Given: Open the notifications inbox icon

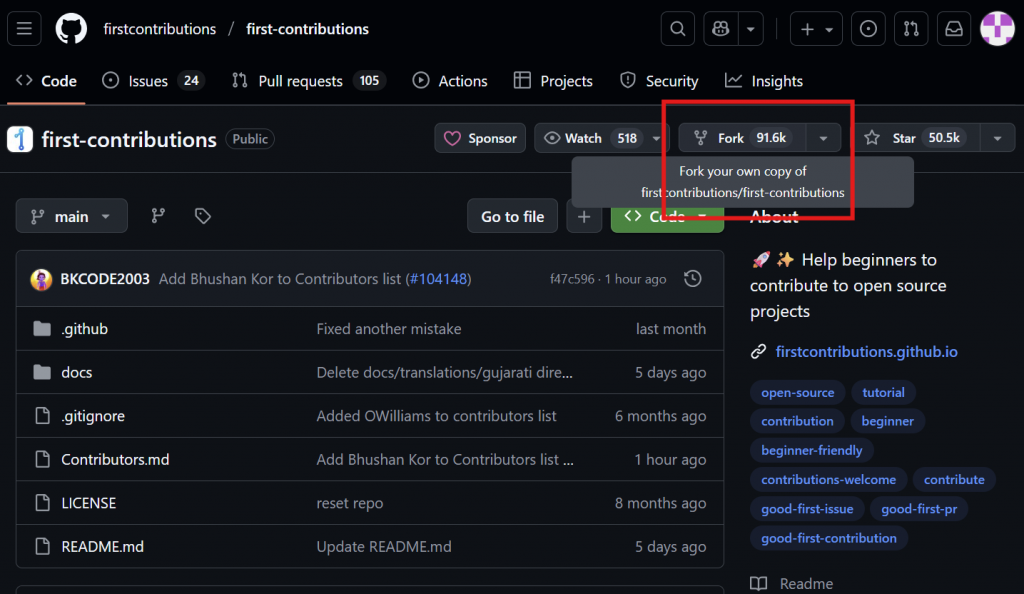Looking at the screenshot, I should click(954, 29).
